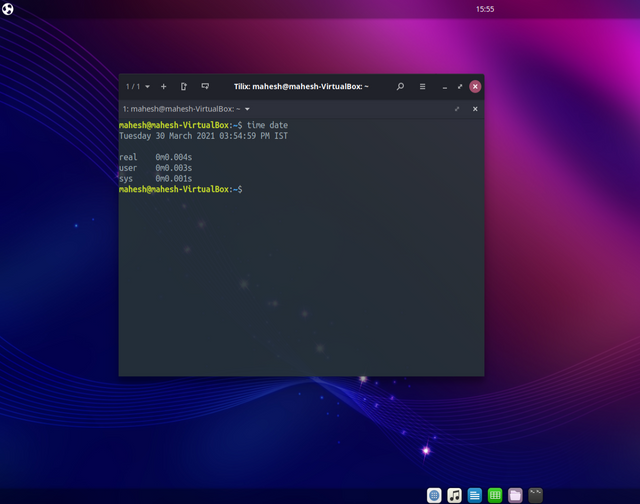
Task: Close the Tilix window
Action: 475,87
